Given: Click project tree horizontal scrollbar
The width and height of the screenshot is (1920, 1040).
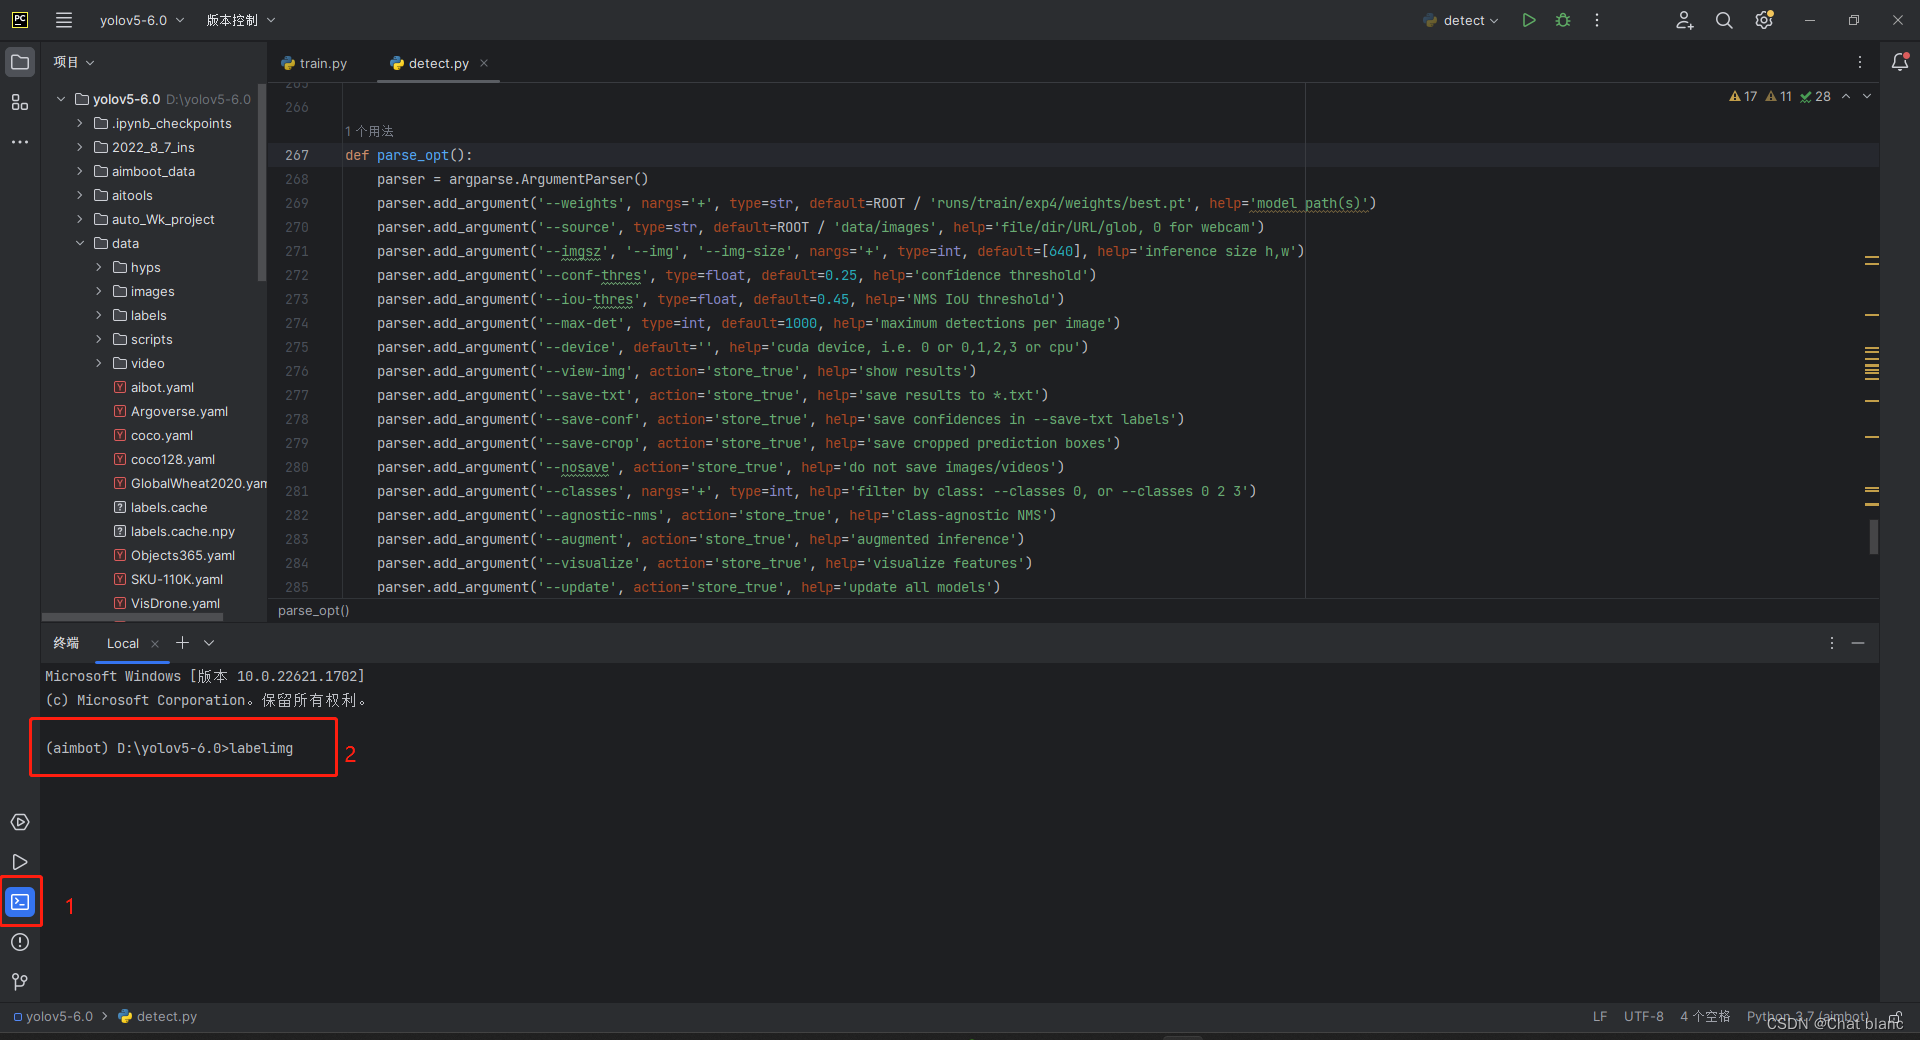Looking at the screenshot, I should click(x=132, y=617).
